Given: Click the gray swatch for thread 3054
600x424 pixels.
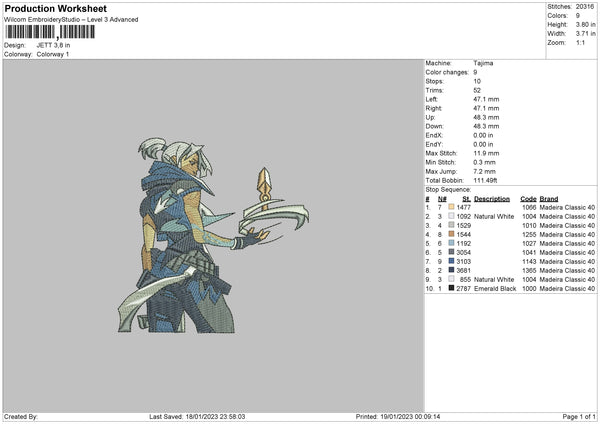Looking at the screenshot, I should (x=451, y=252).
